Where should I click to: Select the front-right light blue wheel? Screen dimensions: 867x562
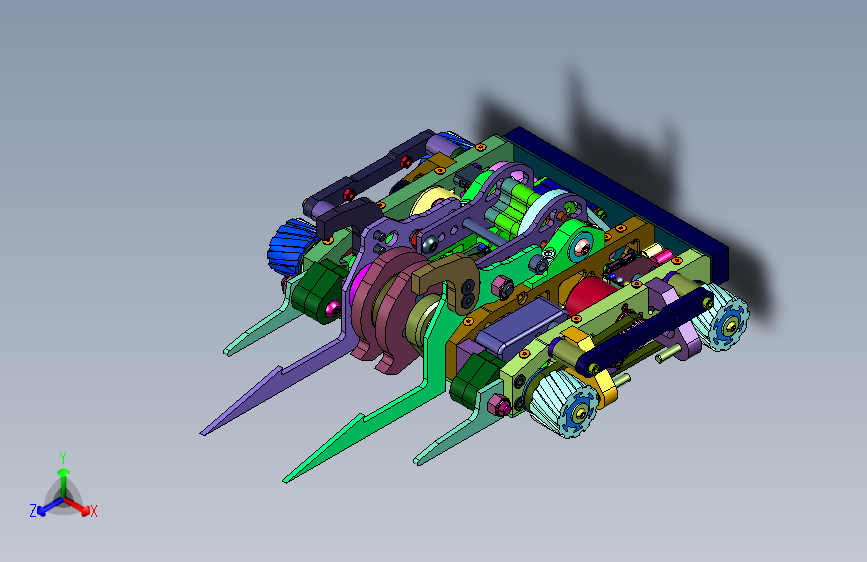[564, 404]
